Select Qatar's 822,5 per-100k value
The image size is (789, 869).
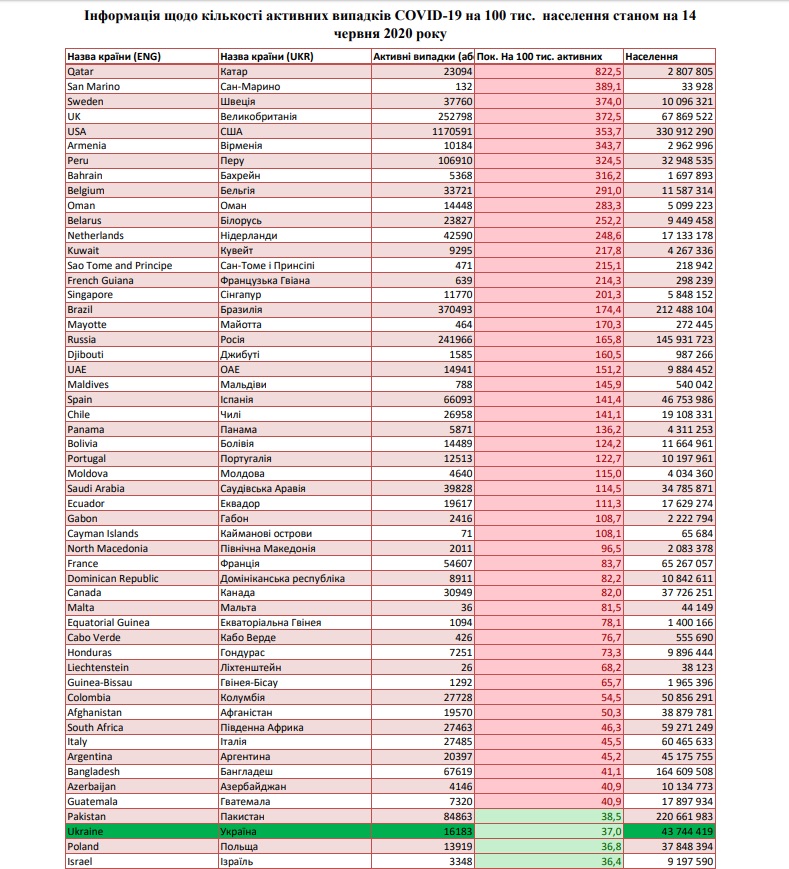click(549, 71)
